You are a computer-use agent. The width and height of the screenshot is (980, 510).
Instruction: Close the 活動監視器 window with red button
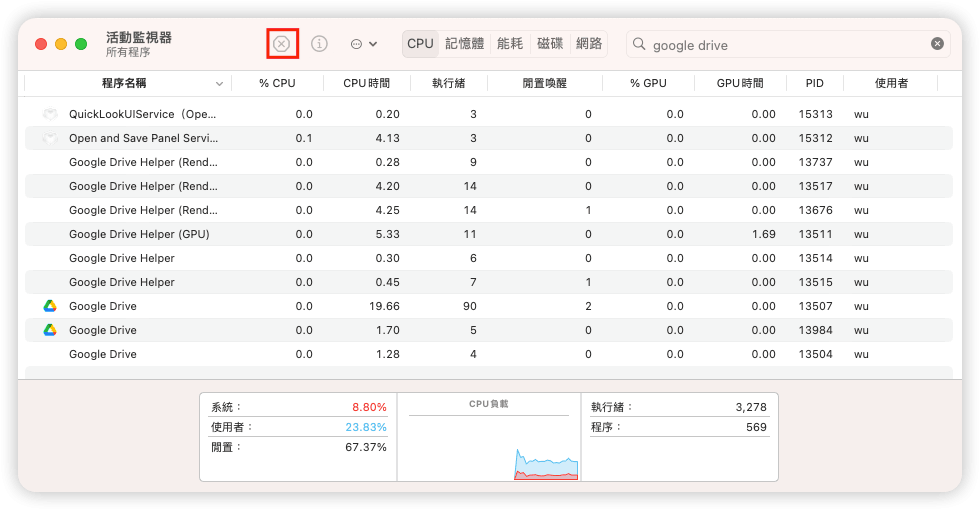[x=41, y=44]
